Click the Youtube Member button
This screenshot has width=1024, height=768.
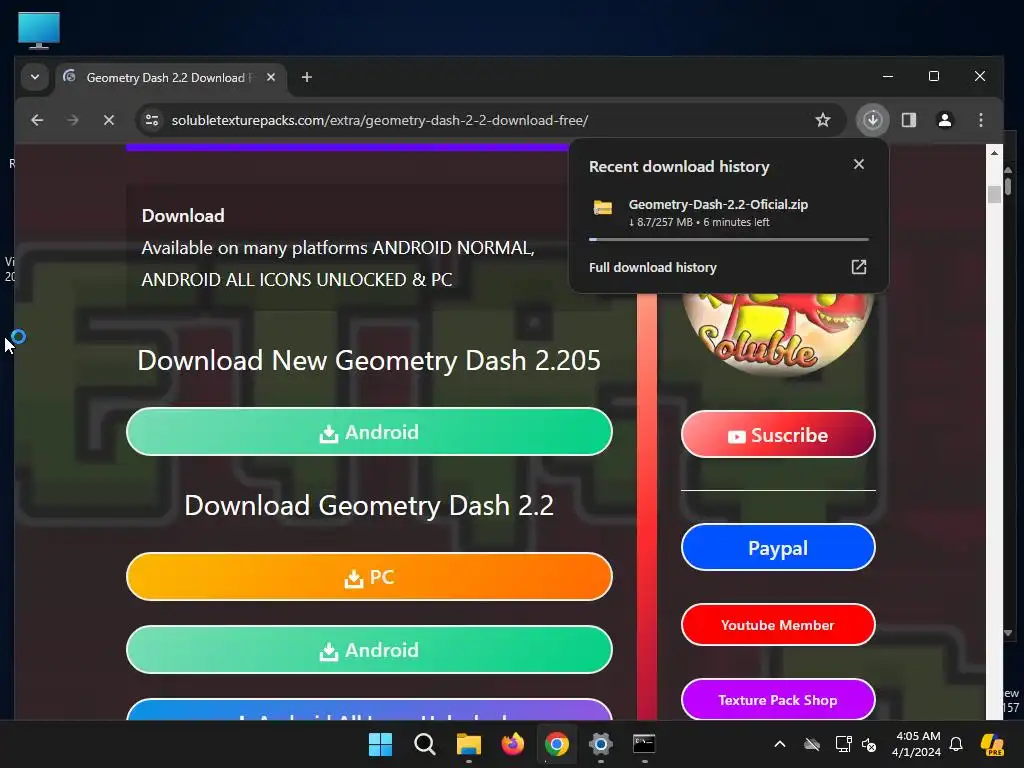coord(778,625)
